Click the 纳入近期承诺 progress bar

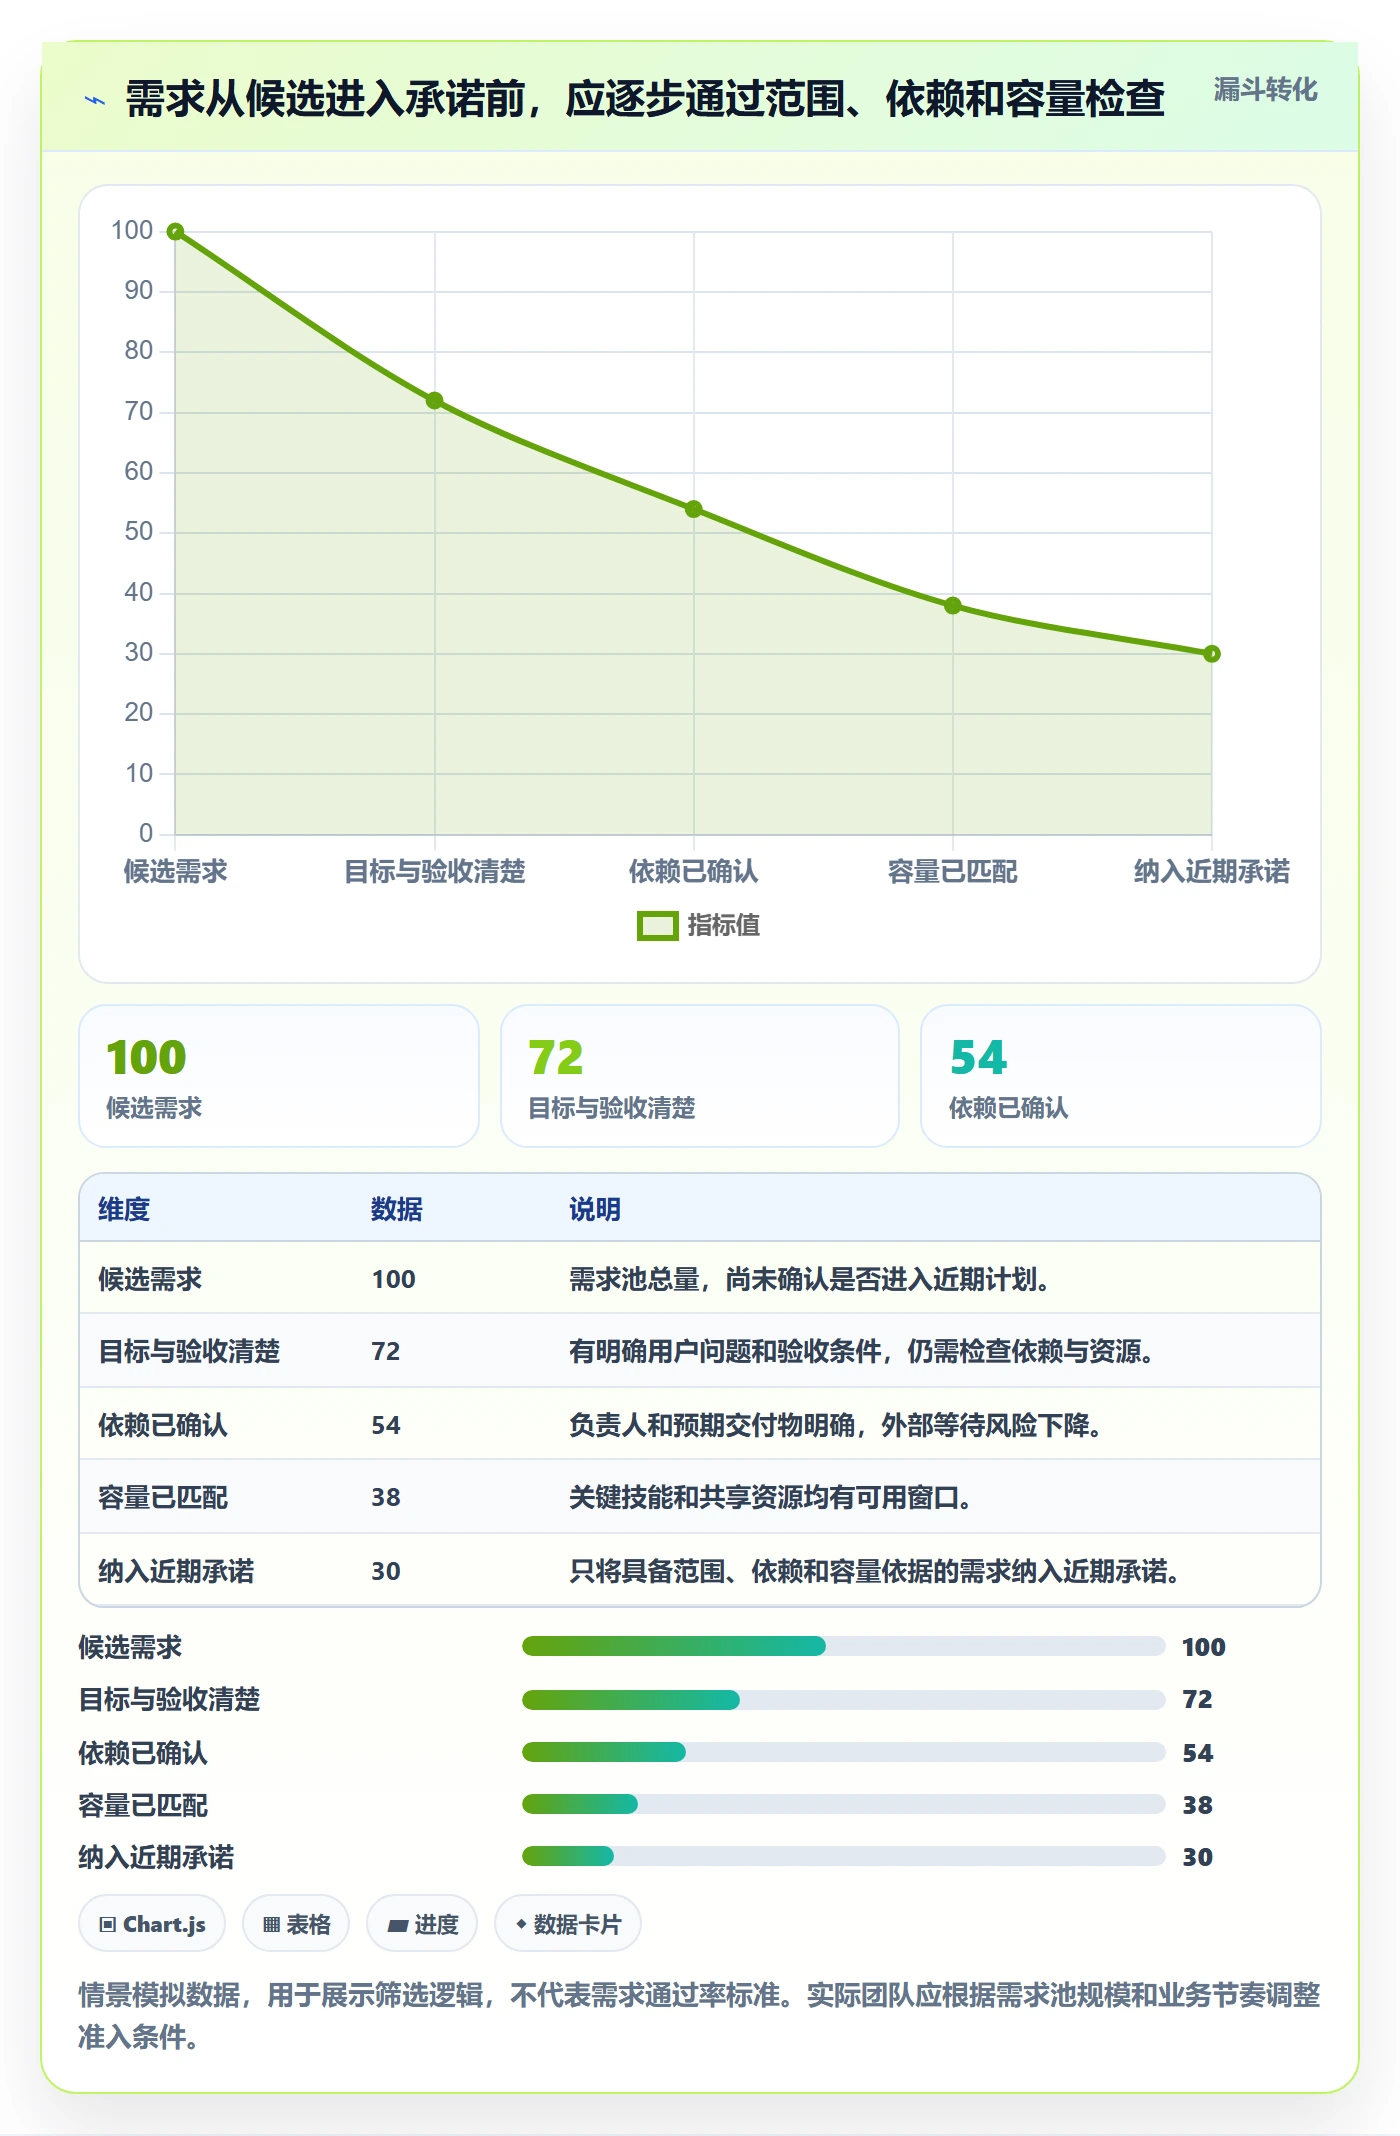843,1856
